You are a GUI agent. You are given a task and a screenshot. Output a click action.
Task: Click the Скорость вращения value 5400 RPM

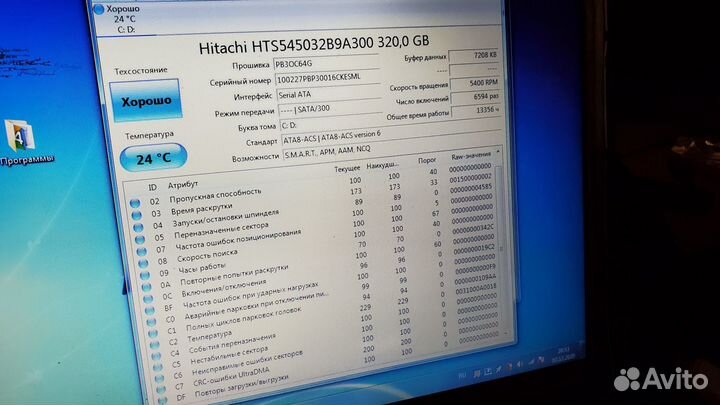pos(474,83)
